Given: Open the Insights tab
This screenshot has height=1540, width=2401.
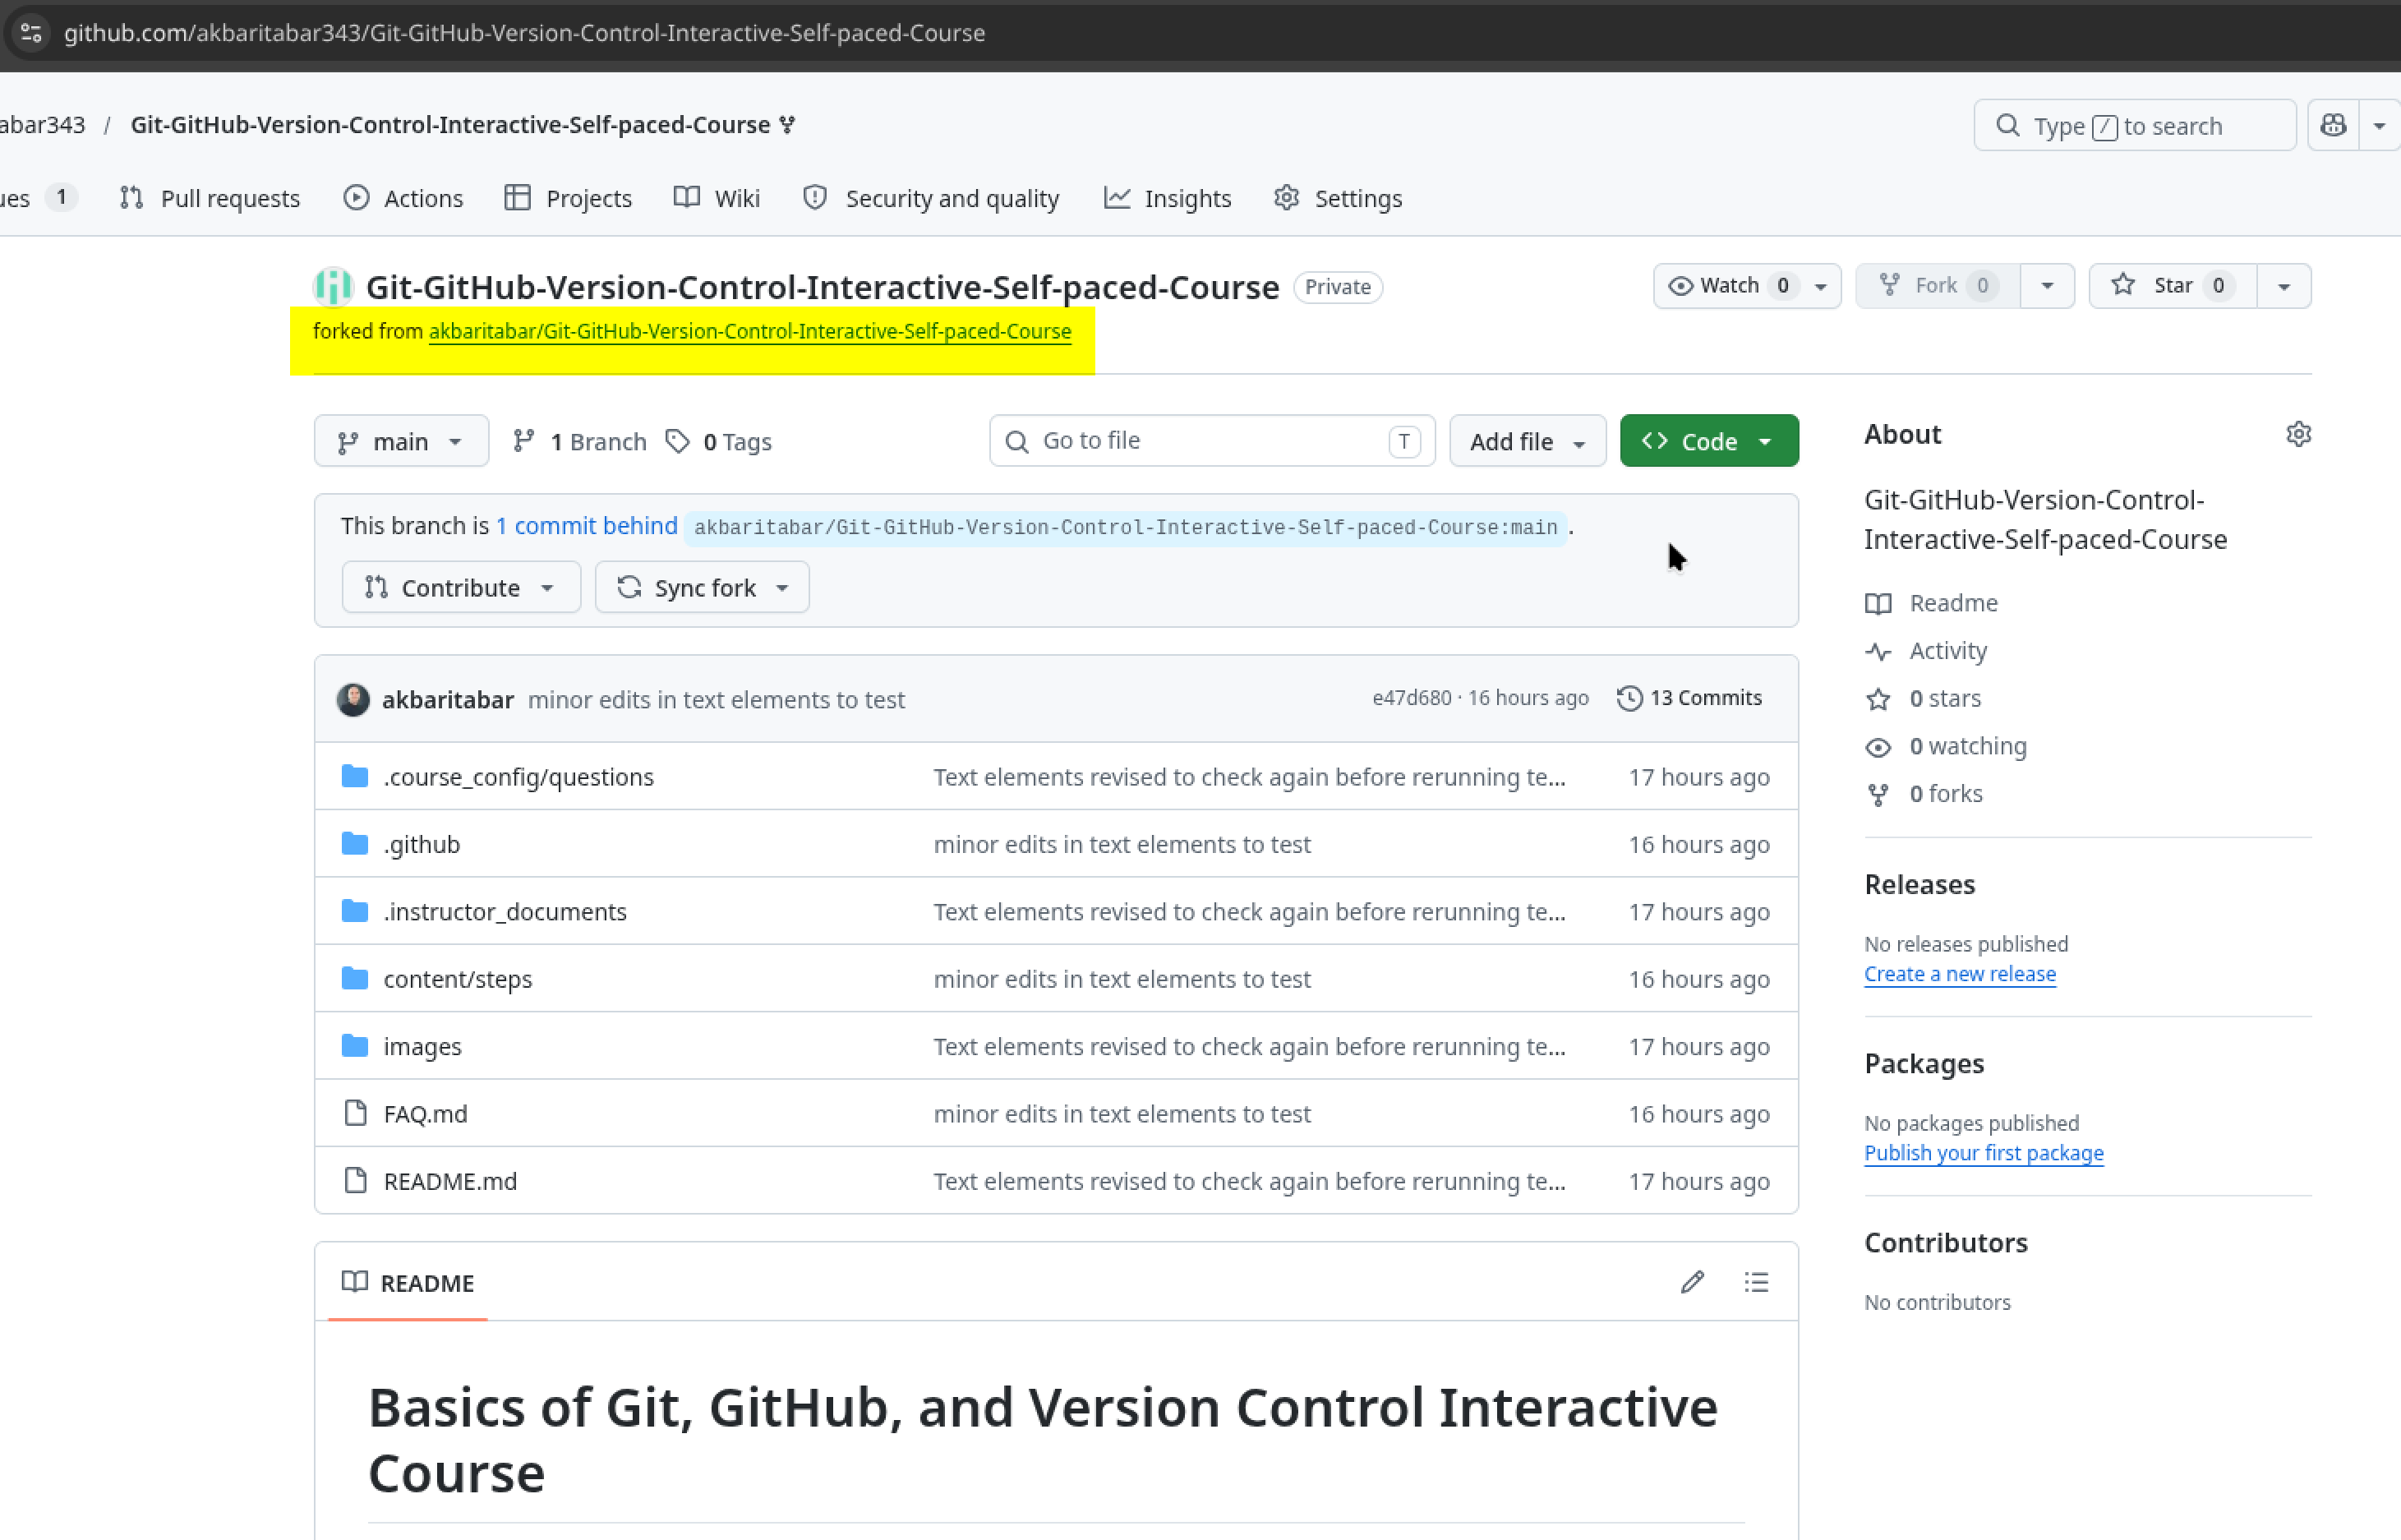Looking at the screenshot, I should point(1167,198).
